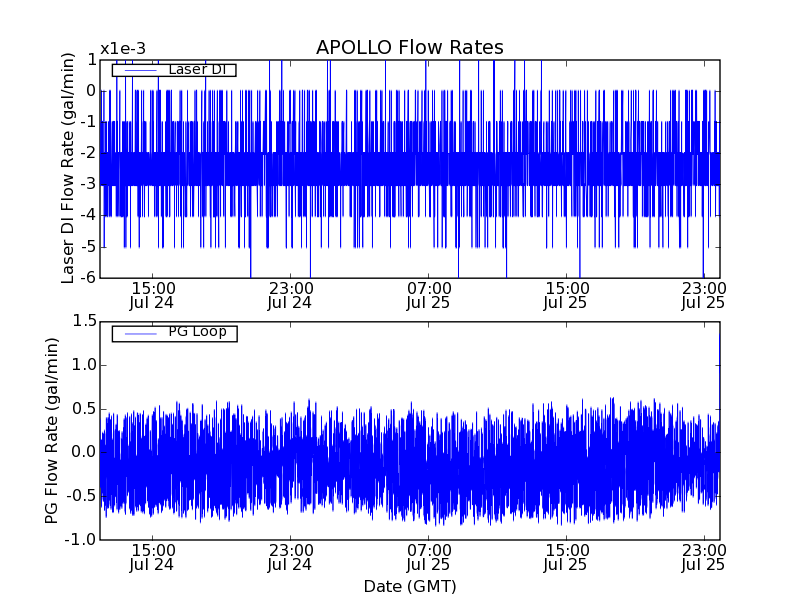
Task: Click bottom plot's 15:00 Jul 25 tick label
Action: coord(566,557)
